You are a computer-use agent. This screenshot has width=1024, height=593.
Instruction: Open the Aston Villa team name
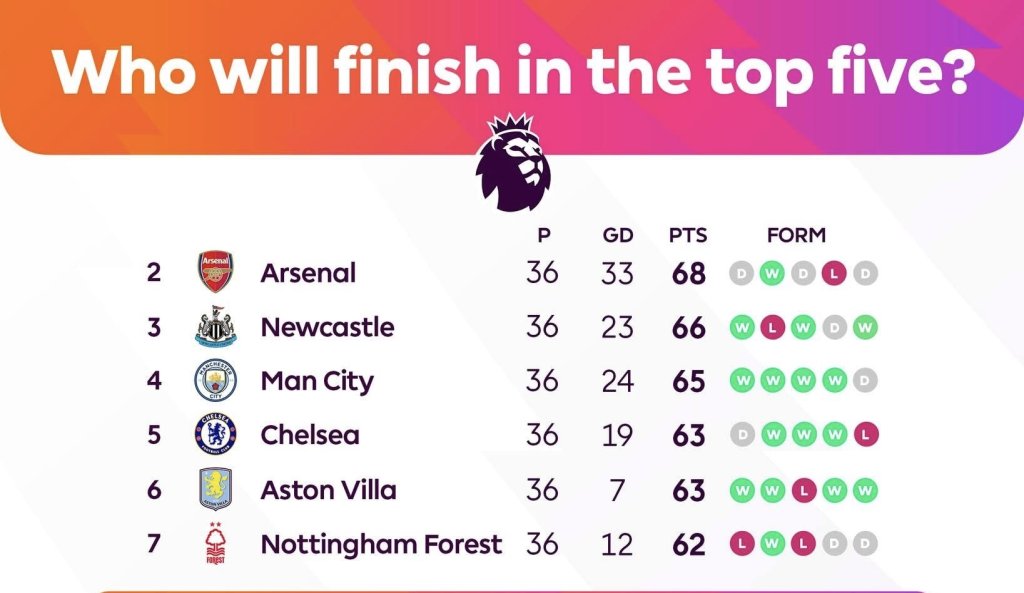[x=328, y=490]
